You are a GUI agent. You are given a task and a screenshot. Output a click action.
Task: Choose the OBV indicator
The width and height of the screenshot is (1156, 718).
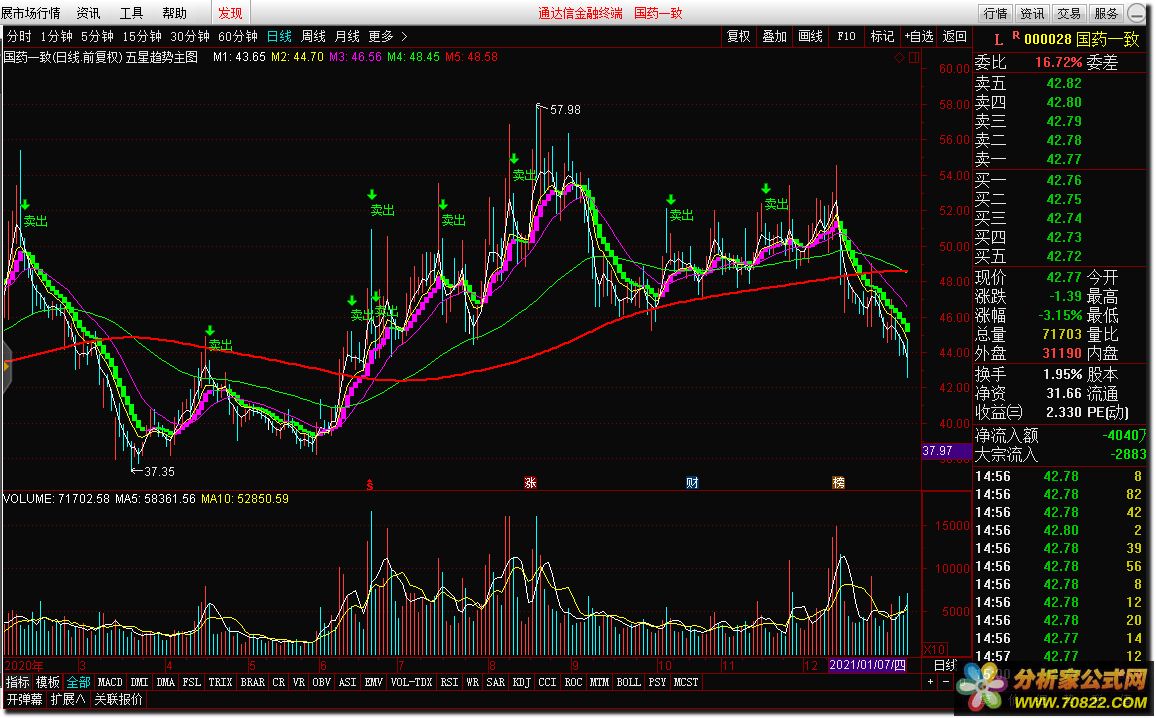click(321, 683)
